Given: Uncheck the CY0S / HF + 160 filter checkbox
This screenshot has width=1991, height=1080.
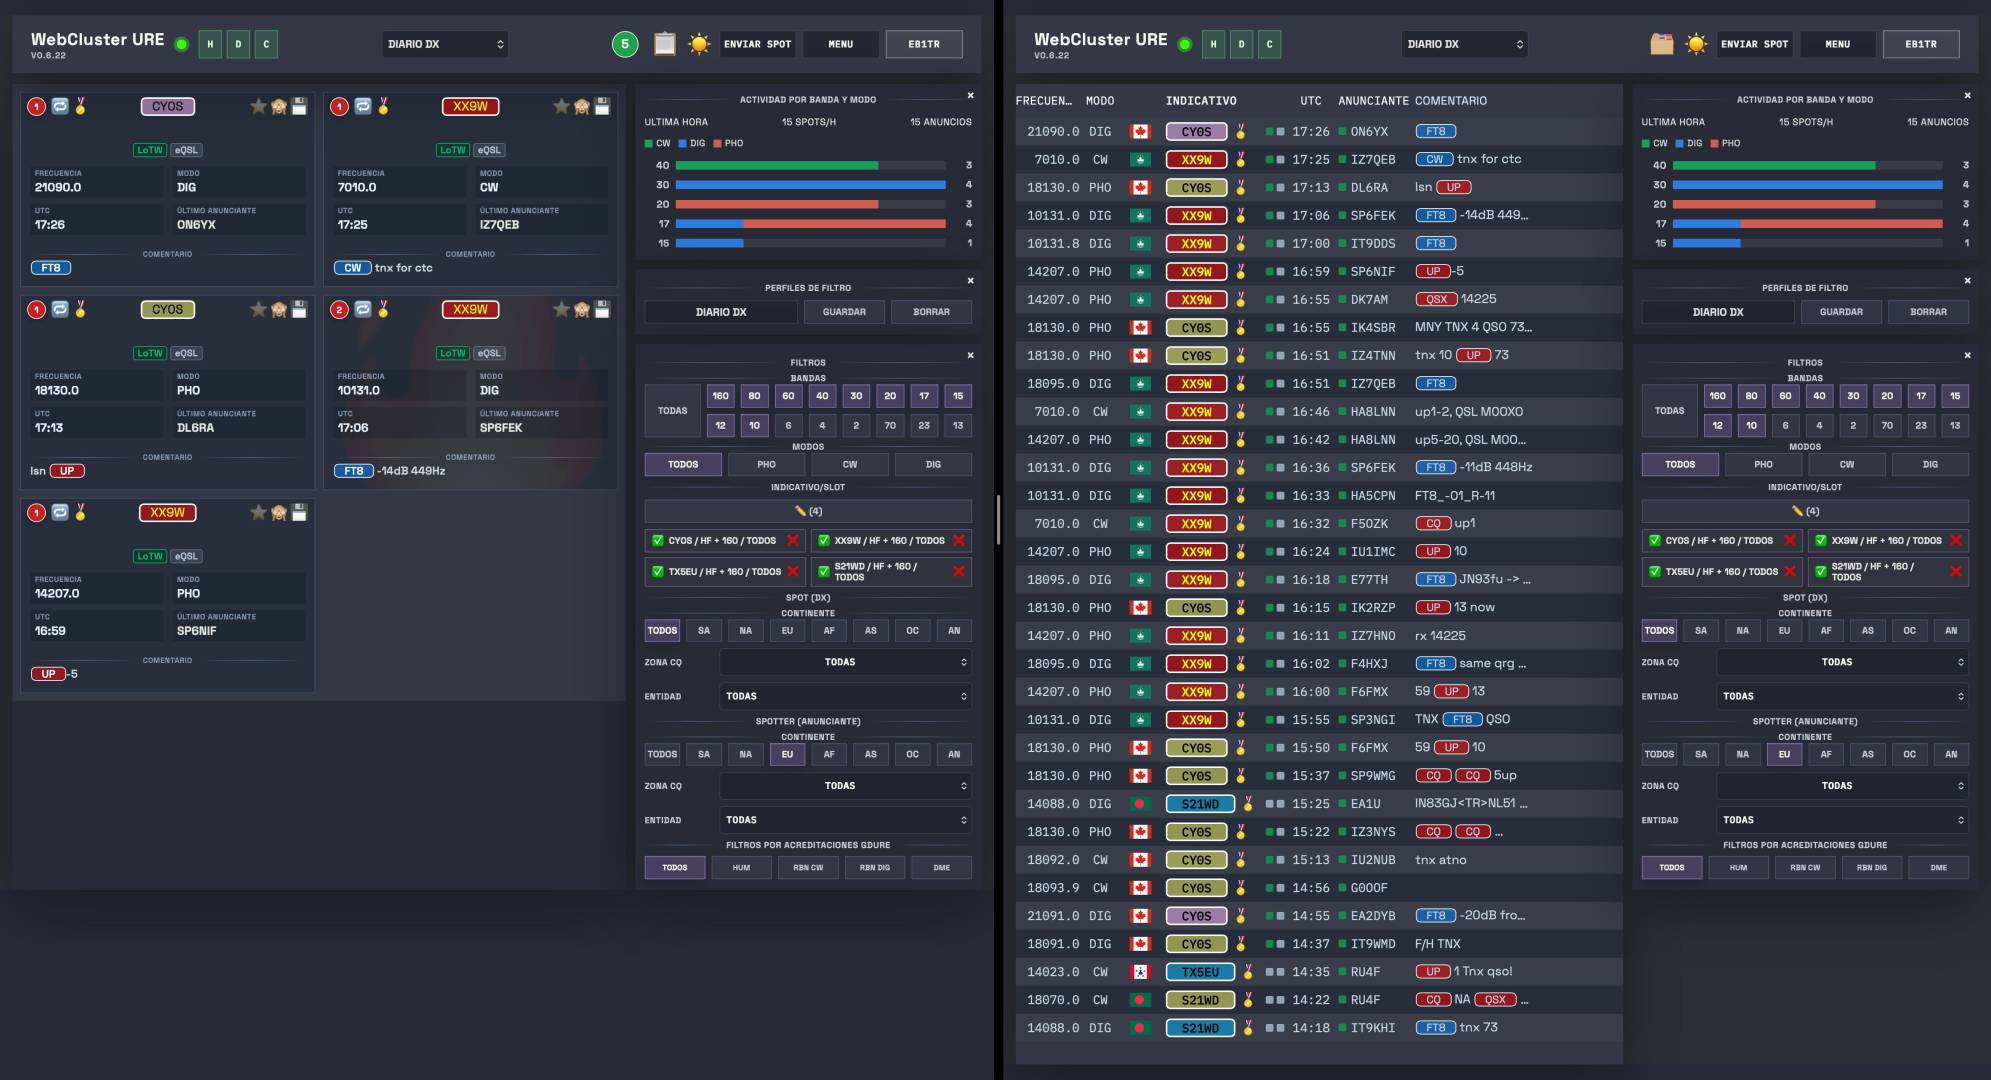Looking at the screenshot, I should (657, 541).
